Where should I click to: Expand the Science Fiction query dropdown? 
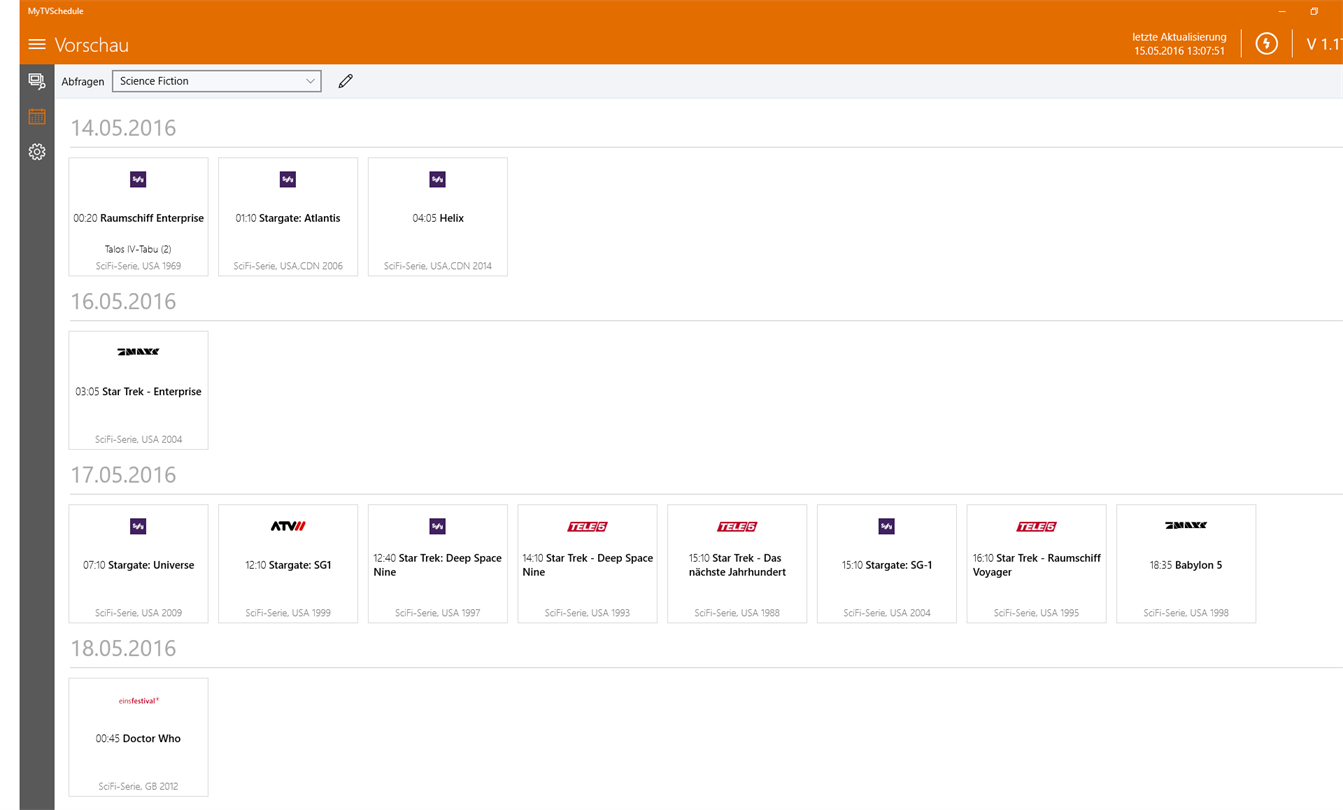click(x=217, y=81)
